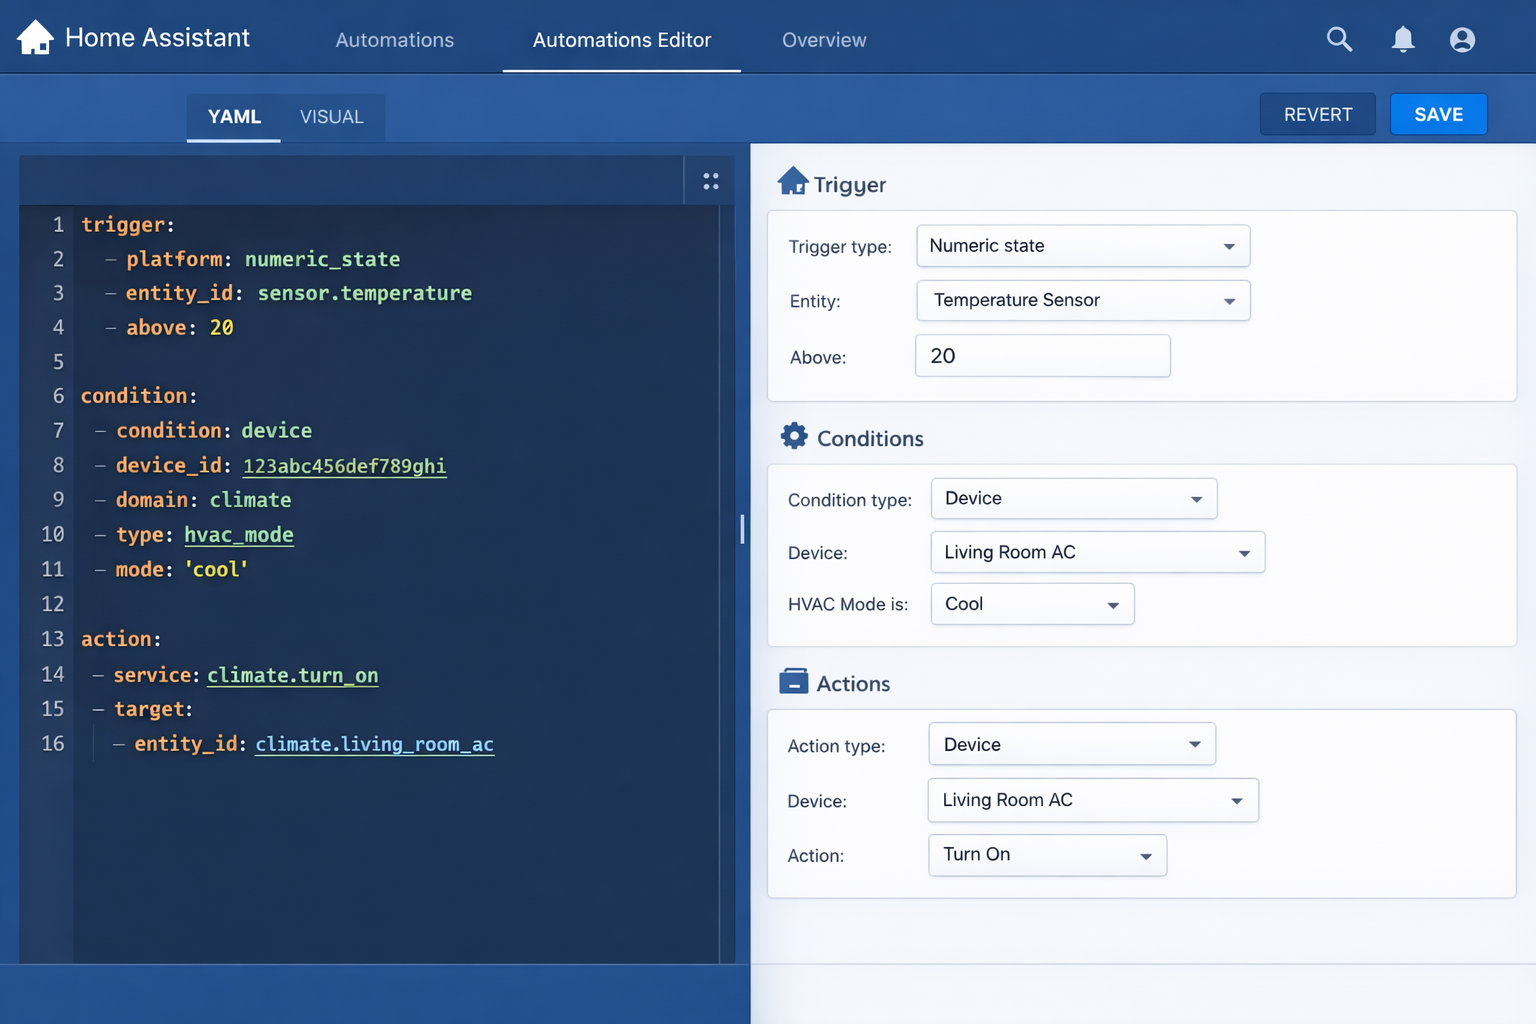The width and height of the screenshot is (1536, 1024).
Task: Click the 'Trigger type:' label
Action: [x=840, y=247]
